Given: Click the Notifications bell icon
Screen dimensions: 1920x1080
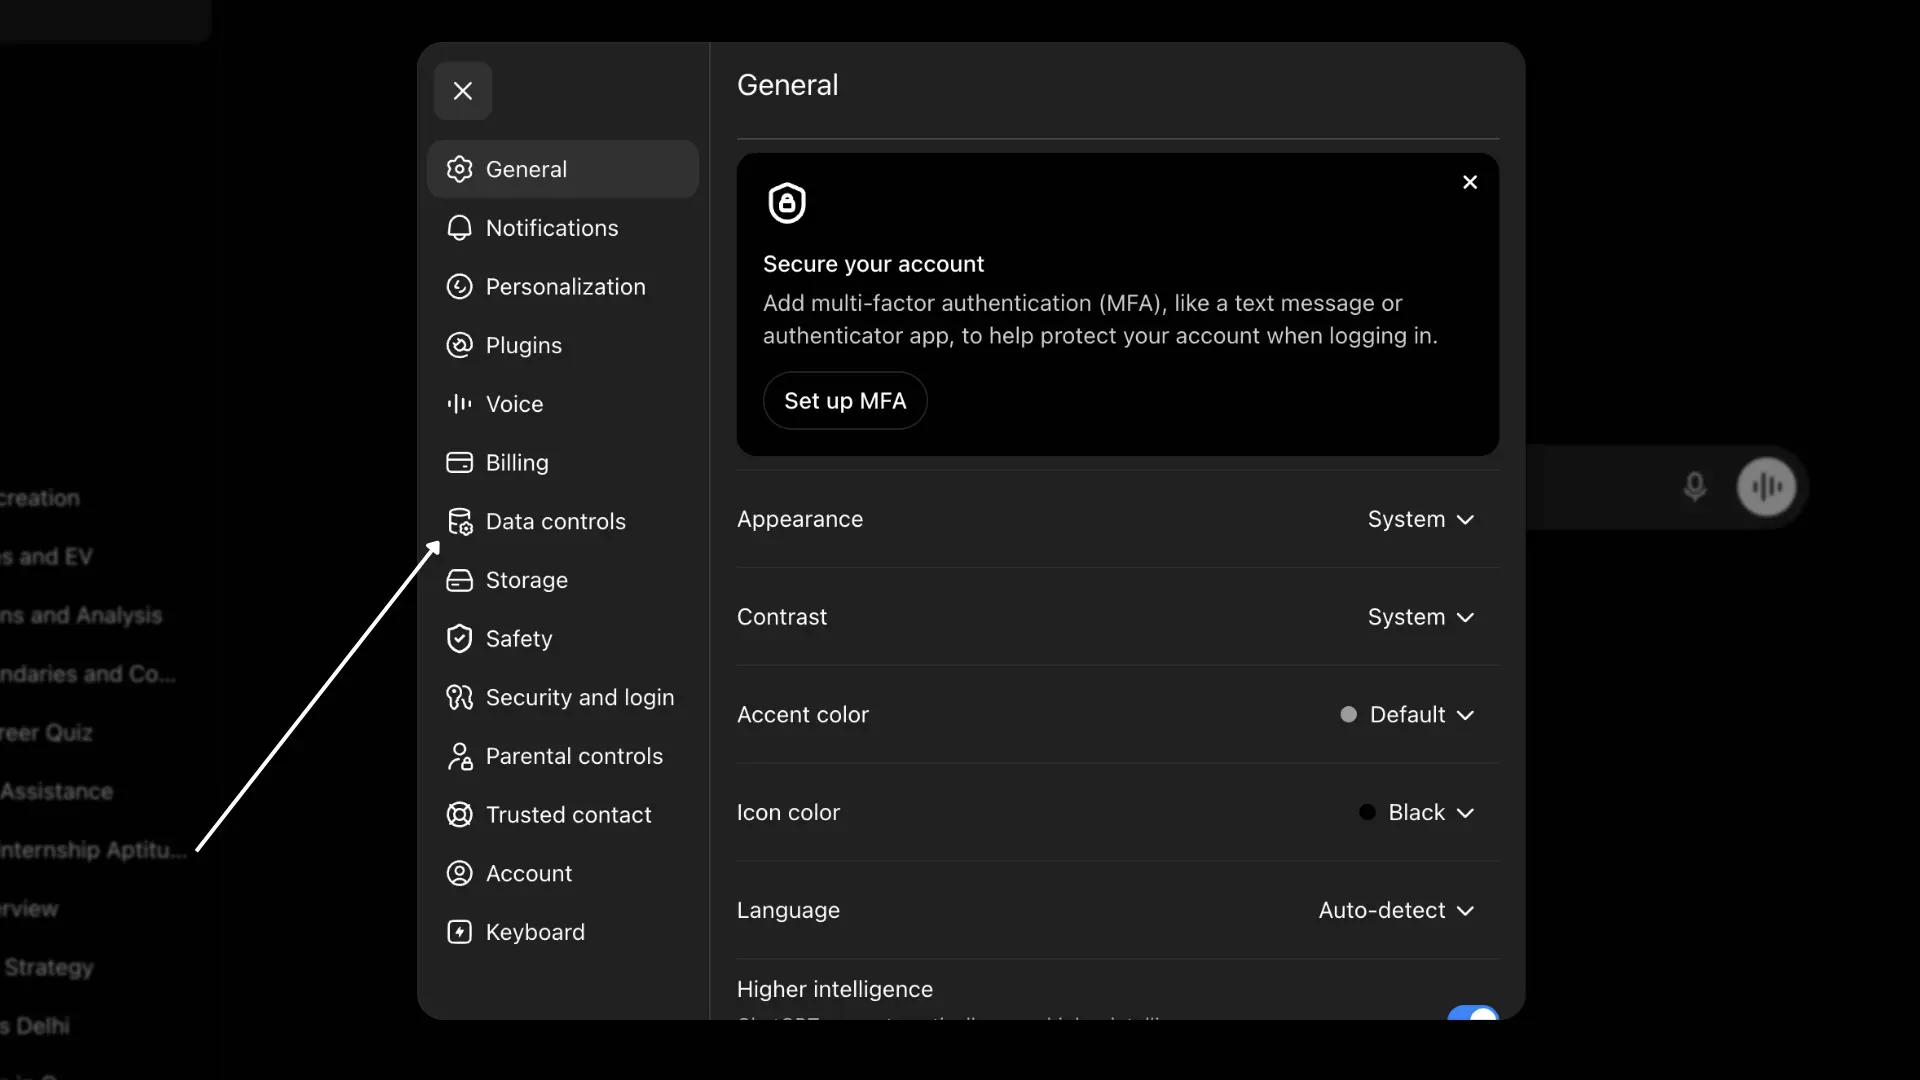Looking at the screenshot, I should (459, 228).
